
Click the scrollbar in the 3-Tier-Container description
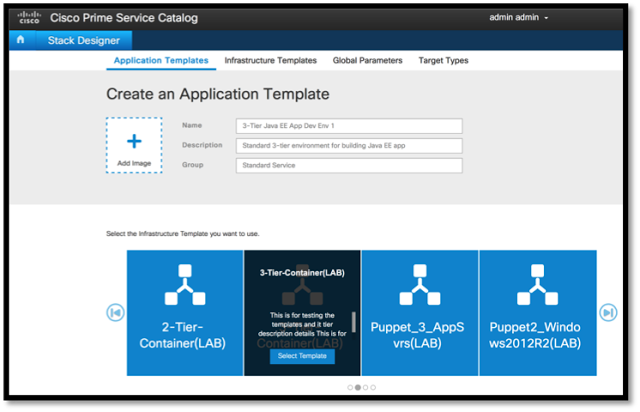pos(353,326)
